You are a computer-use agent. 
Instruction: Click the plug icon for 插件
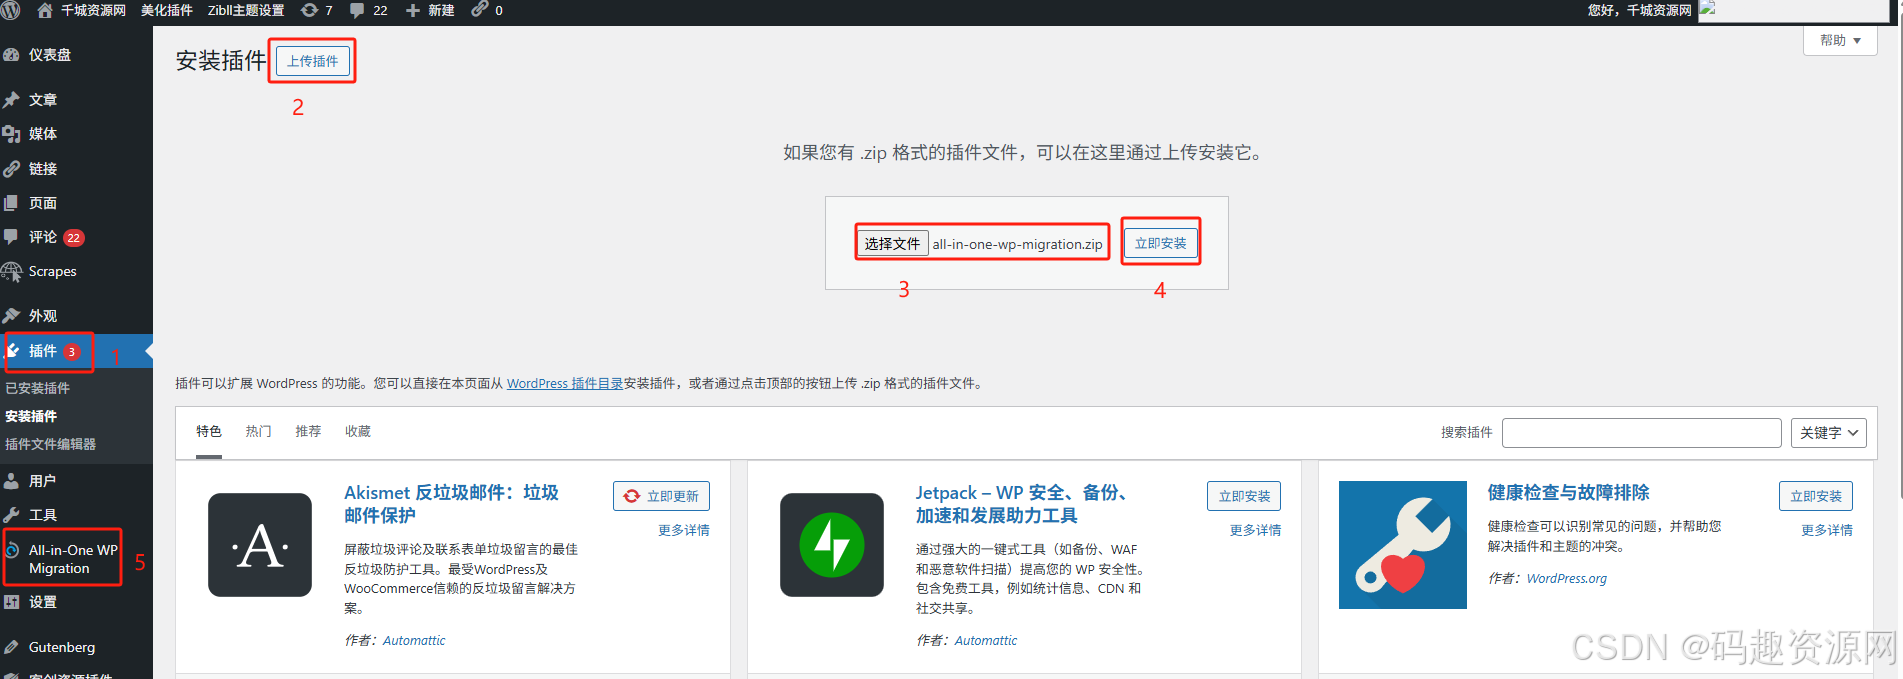(x=13, y=351)
